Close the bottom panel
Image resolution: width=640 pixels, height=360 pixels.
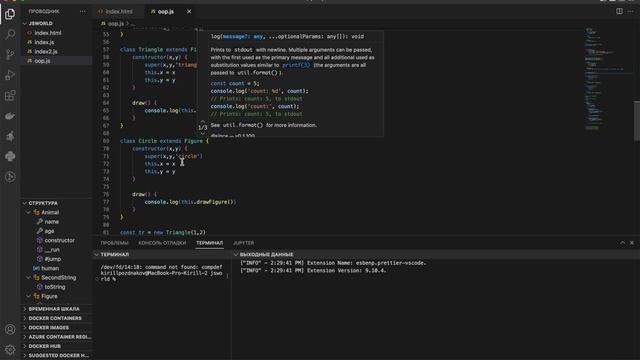tap(632, 243)
